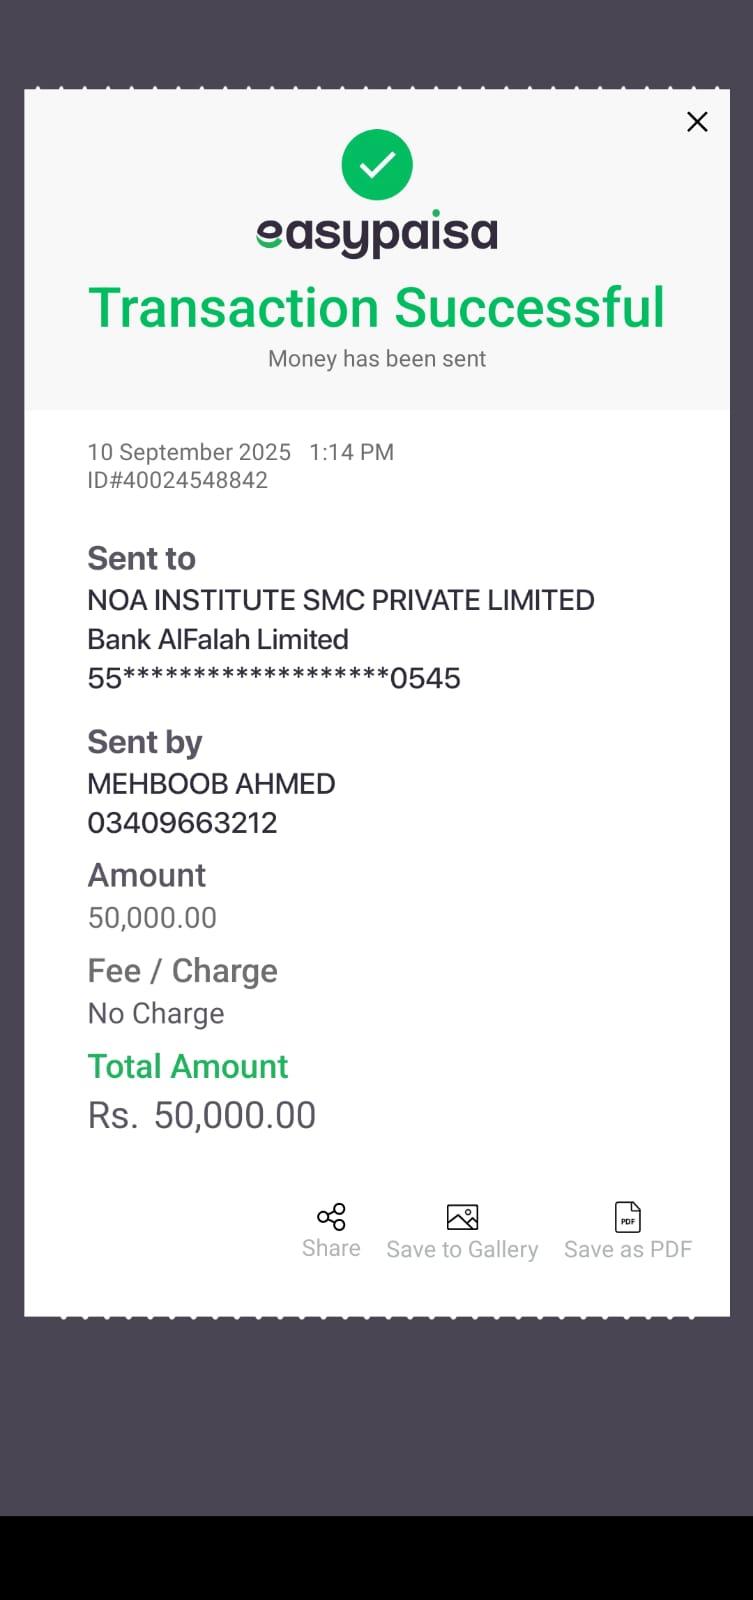The height and width of the screenshot is (1600, 753).
Task: Click the 10 September 2025 date
Action: (x=189, y=452)
